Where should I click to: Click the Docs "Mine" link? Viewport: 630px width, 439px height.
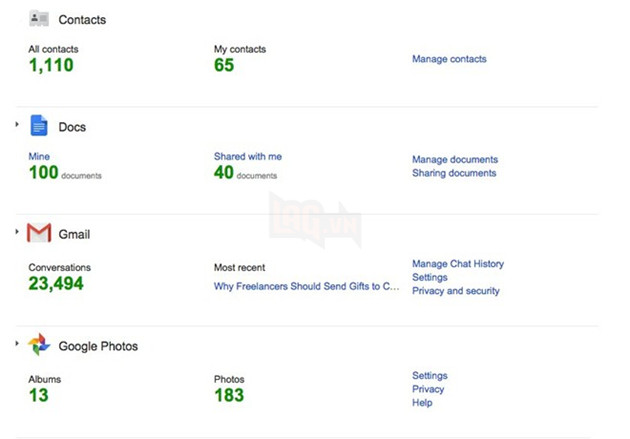pyautogui.click(x=39, y=157)
